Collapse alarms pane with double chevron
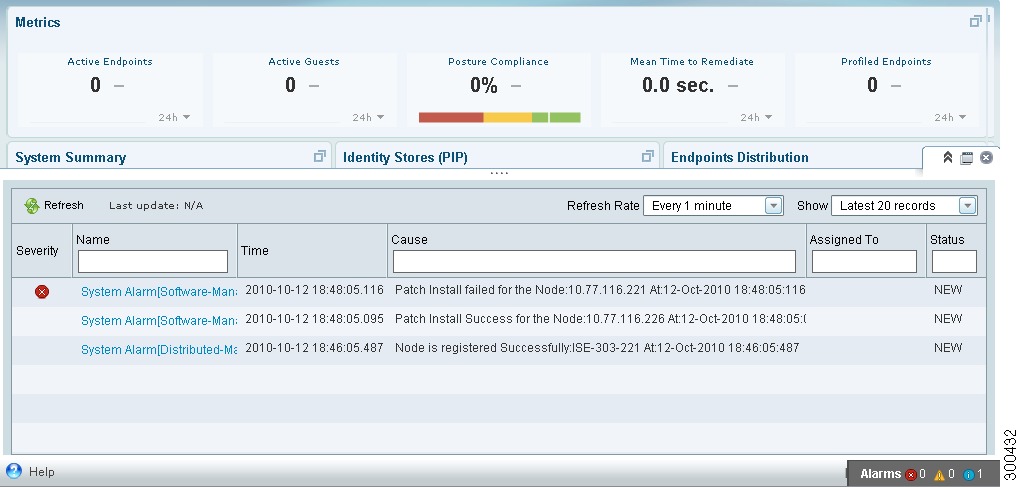Screen dimensions: 1020x487 coord(948,157)
